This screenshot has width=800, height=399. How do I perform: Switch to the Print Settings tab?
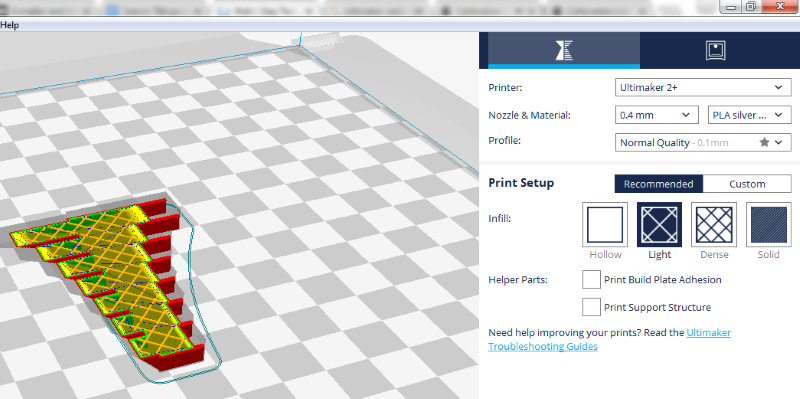tap(564, 50)
